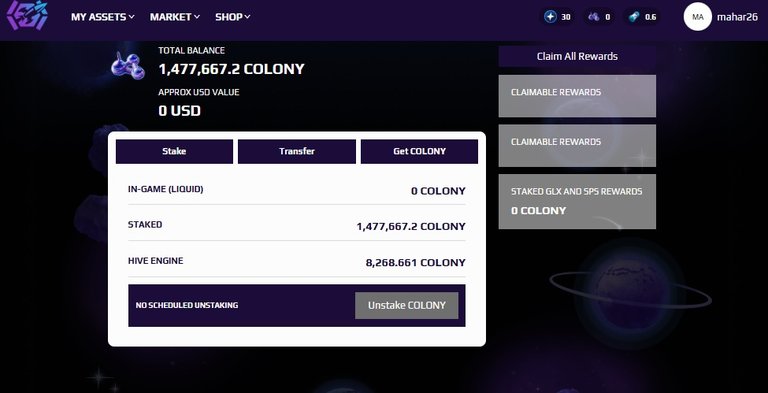This screenshot has width=768, height=393.
Task: Open the MARKET dropdown menu
Action: coord(175,17)
